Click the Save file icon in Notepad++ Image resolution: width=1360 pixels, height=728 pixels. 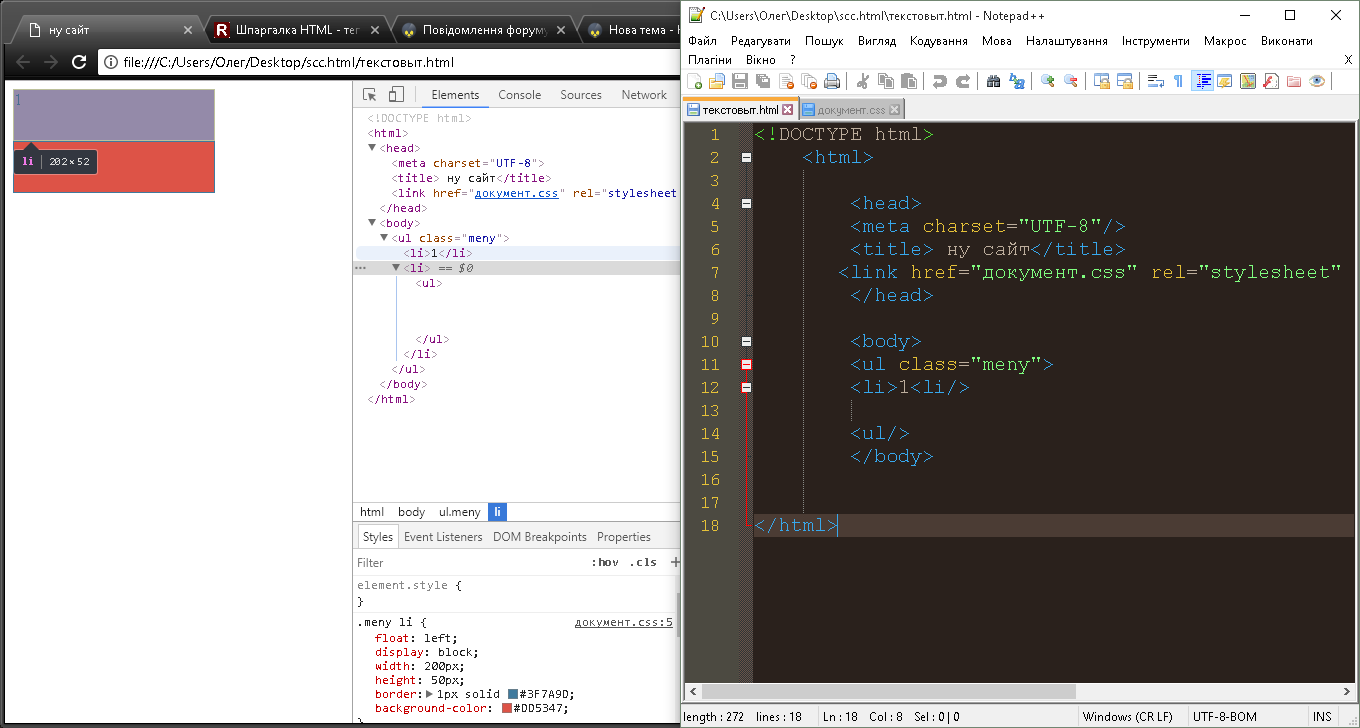tap(740, 82)
